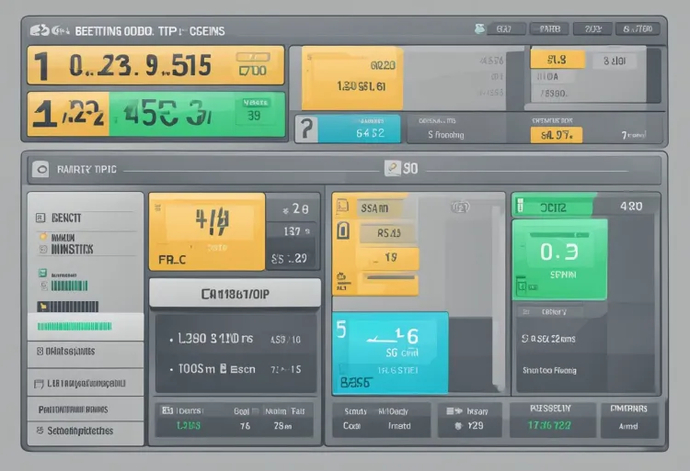690x471 pixels.
Task: Open the CA11867/OIP dropdown bar
Action: click(234, 292)
